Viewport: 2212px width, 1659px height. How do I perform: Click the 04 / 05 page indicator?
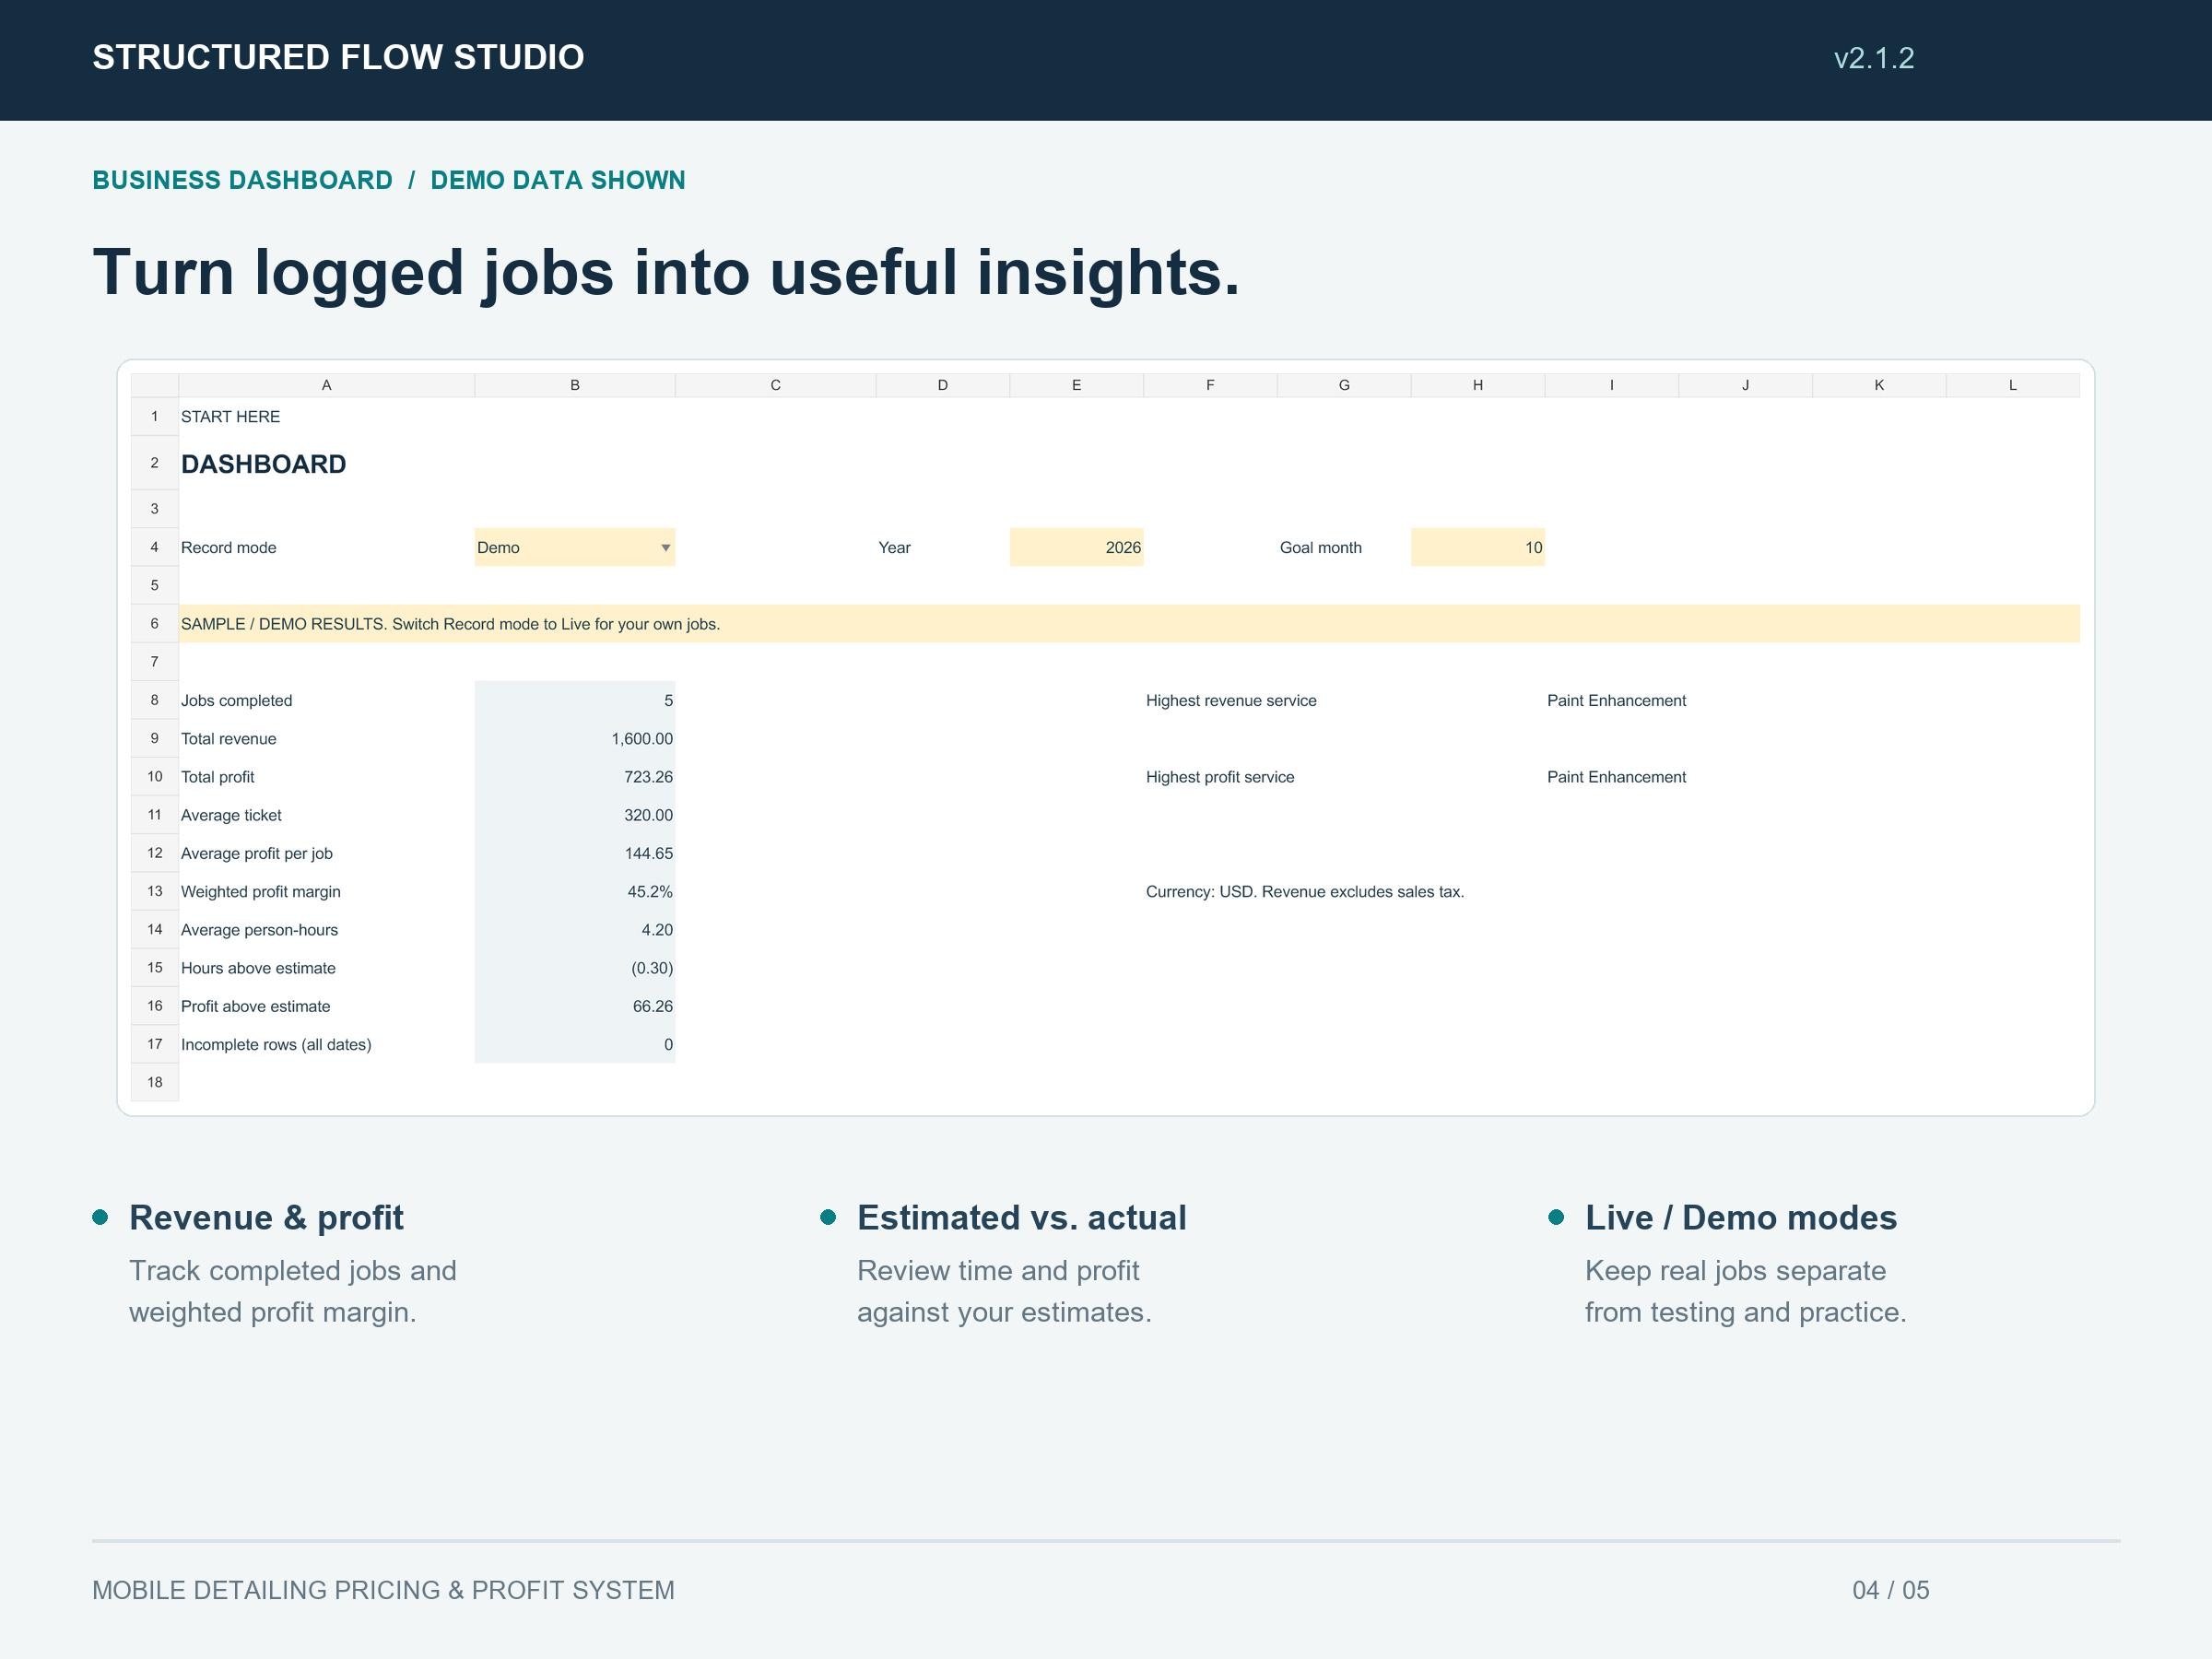(x=1890, y=1590)
